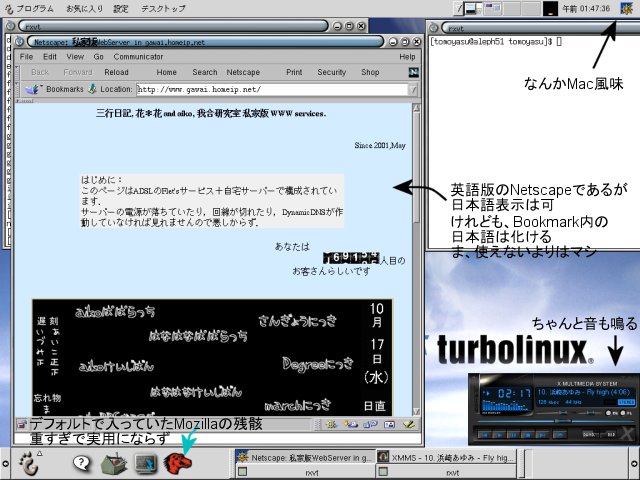
Task: Click the window menu icon of right rxvt
Action: pyautogui.click(x=434, y=28)
